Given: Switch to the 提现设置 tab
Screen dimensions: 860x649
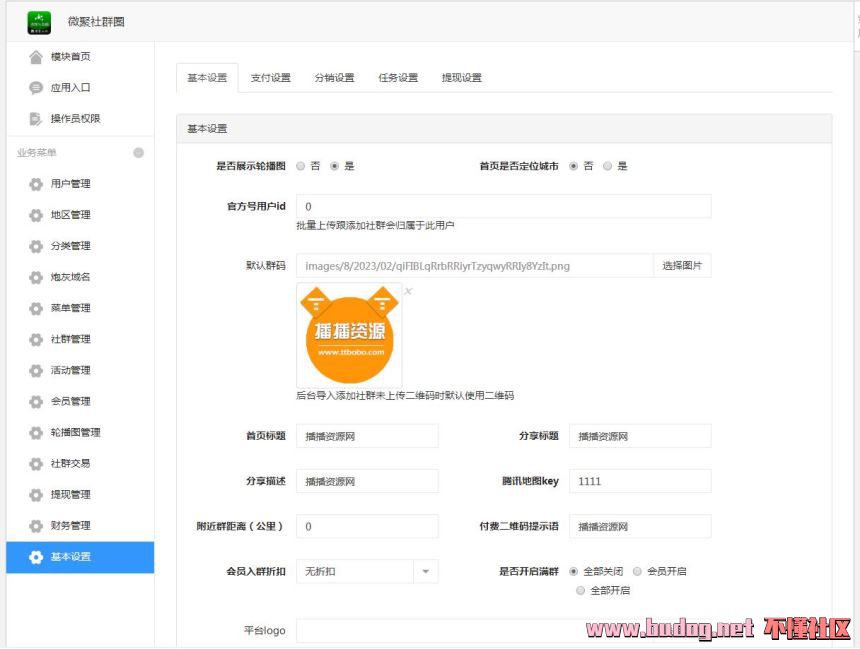Looking at the screenshot, I should pos(461,78).
